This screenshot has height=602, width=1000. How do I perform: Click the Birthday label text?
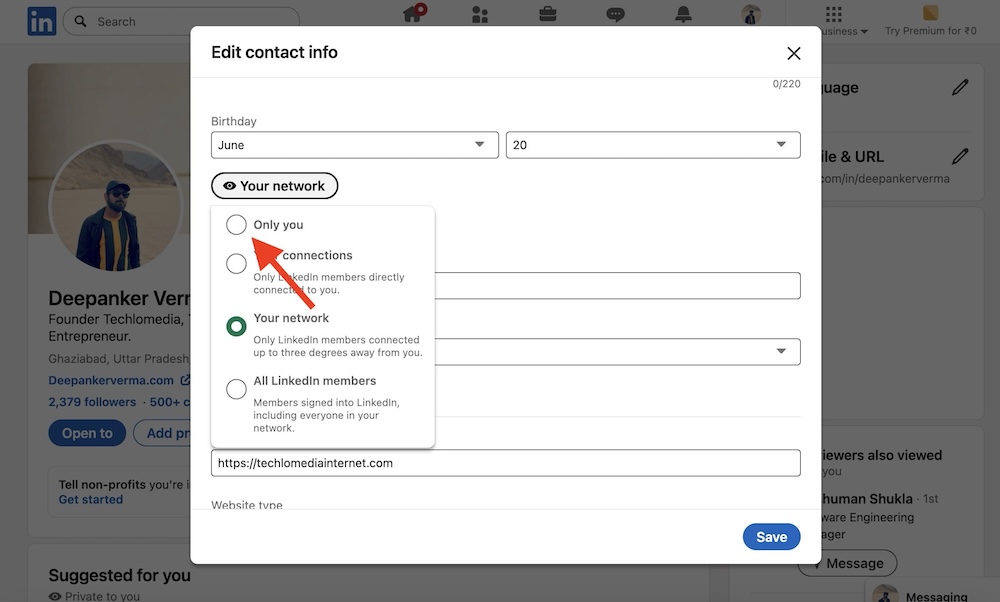point(233,121)
